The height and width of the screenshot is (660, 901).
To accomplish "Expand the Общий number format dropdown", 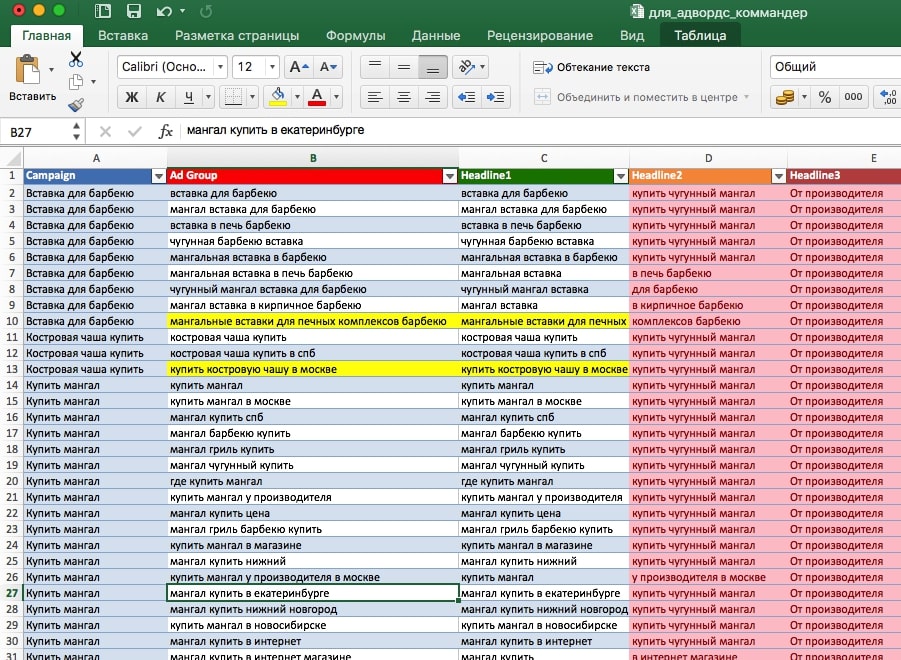I will point(835,67).
